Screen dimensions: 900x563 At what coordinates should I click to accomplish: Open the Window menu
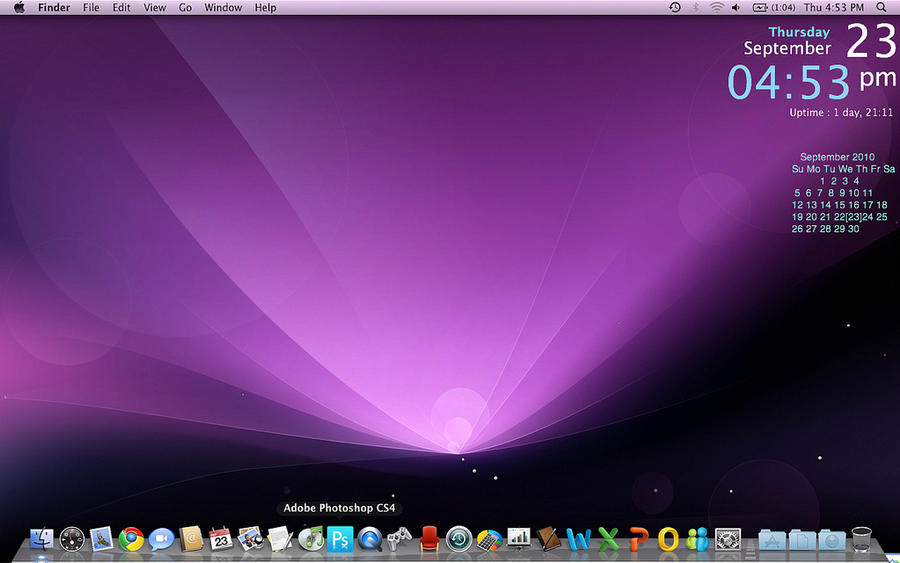(x=223, y=7)
